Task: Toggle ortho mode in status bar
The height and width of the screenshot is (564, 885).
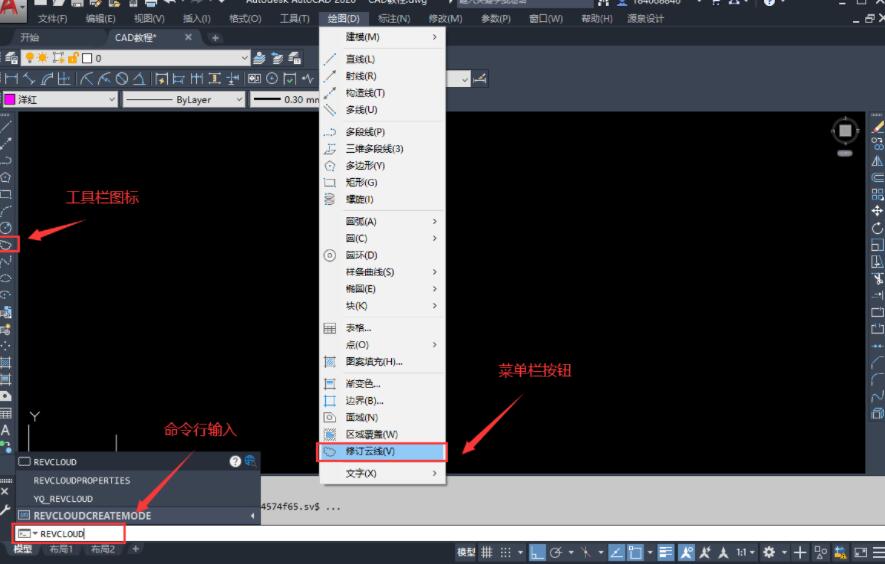Action: (537, 552)
